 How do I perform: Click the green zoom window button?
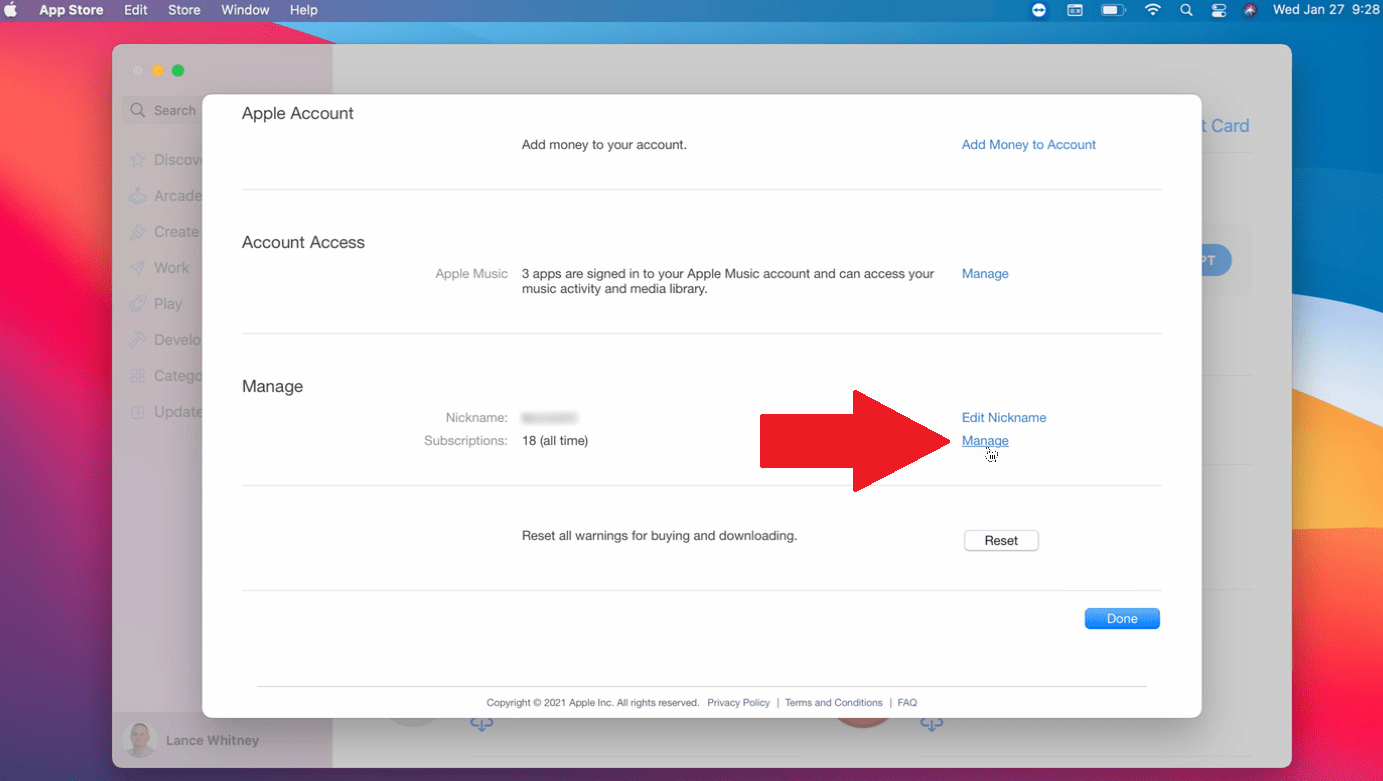(x=178, y=71)
